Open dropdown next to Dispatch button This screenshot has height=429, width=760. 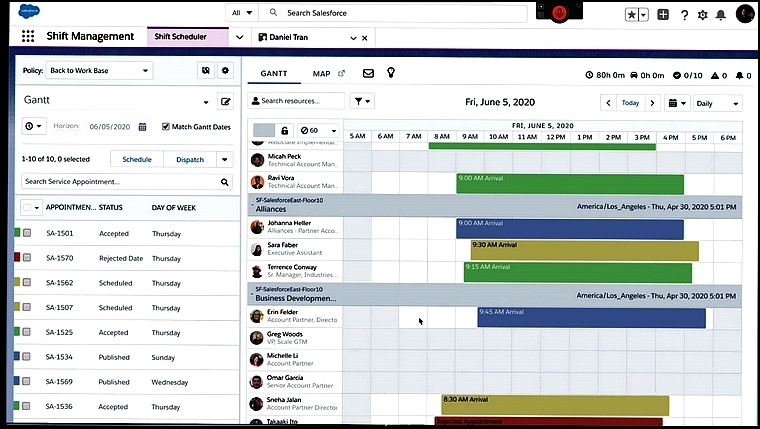click(x=224, y=159)
